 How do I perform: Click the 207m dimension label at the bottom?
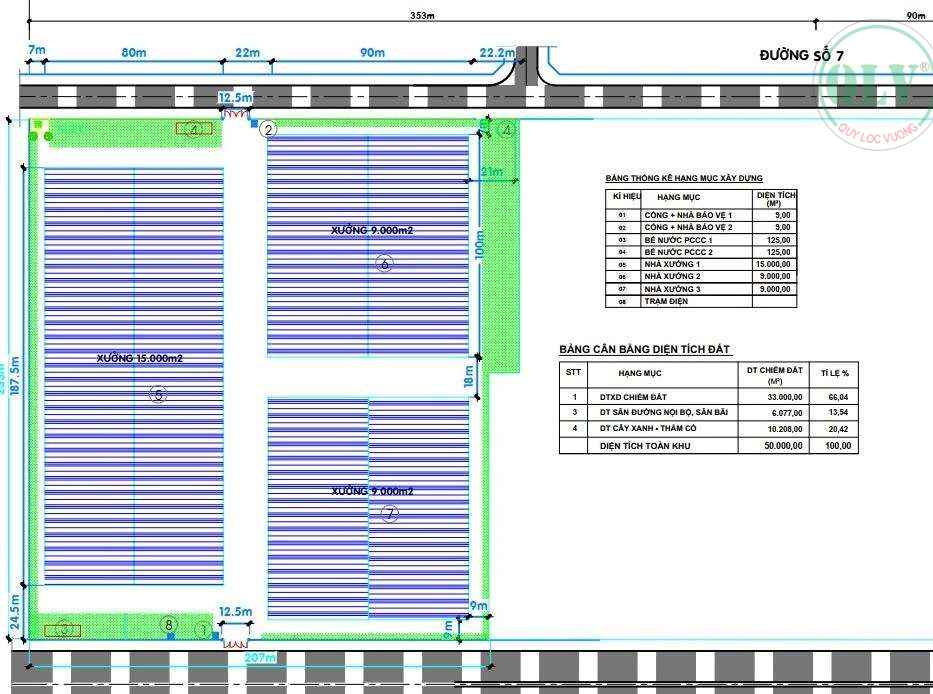[x=258, y=658]
